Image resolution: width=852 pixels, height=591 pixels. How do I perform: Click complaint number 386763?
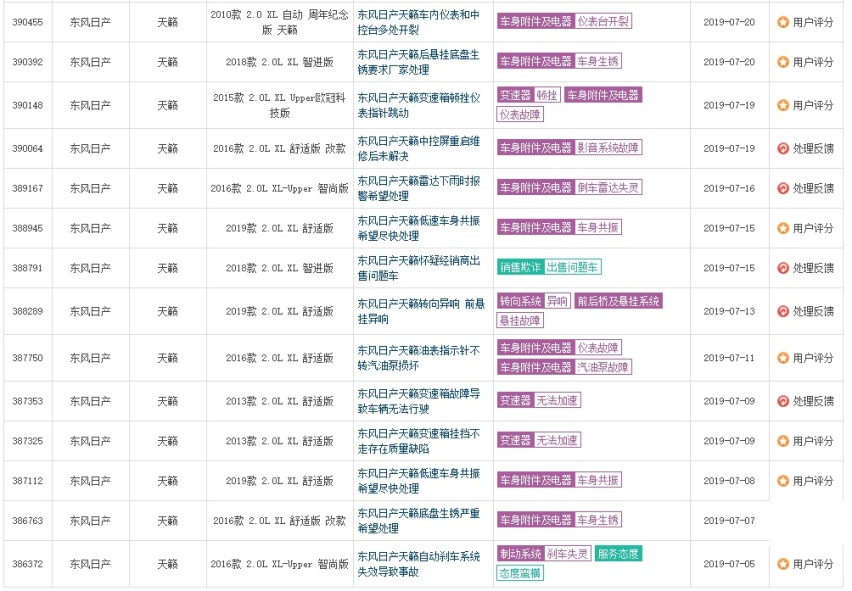coord(28,520)
